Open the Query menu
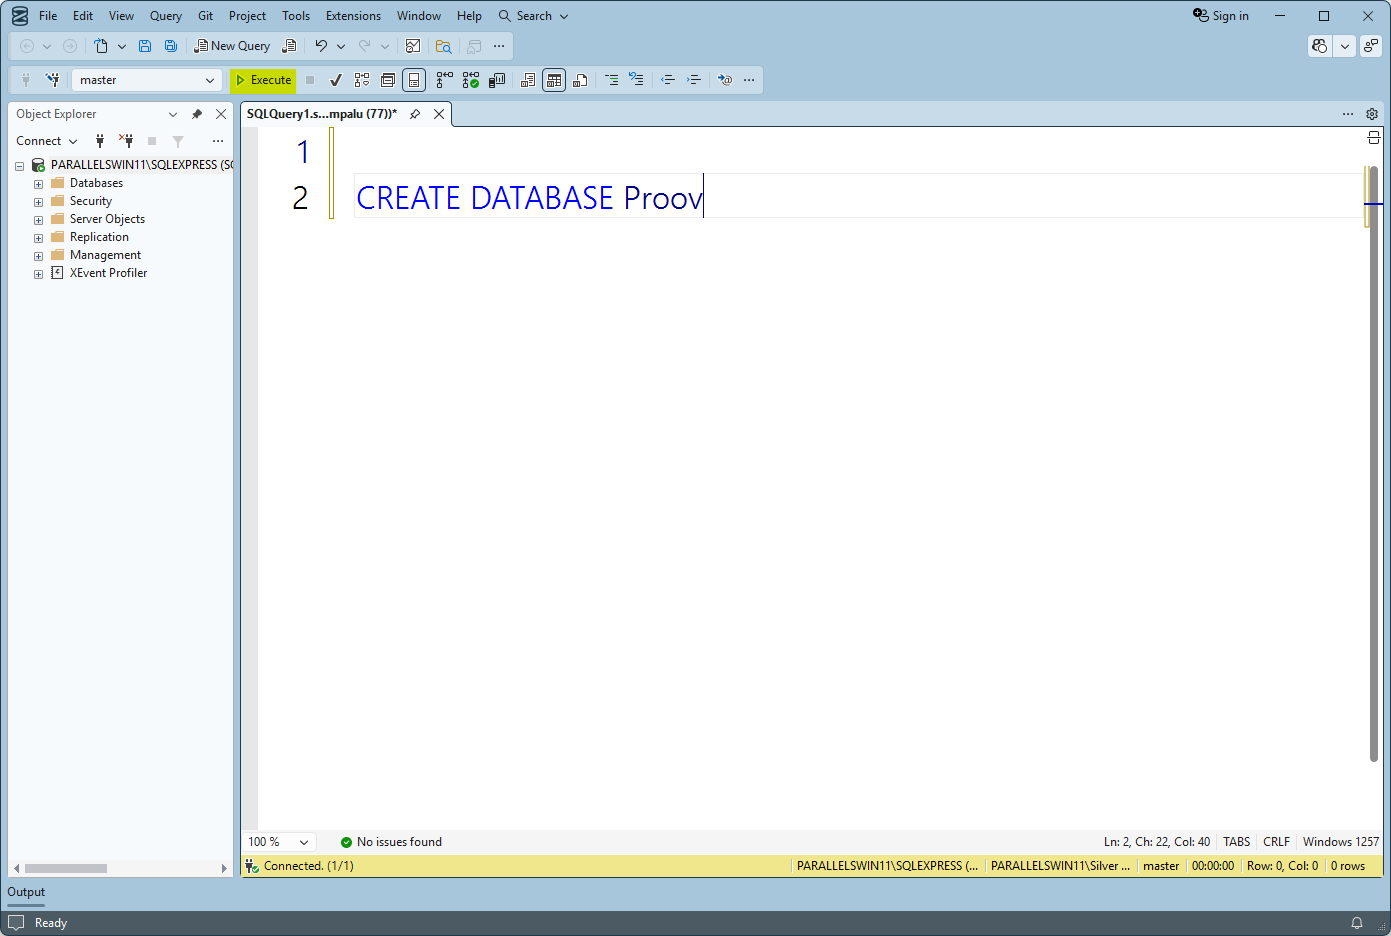 (166, 16)
